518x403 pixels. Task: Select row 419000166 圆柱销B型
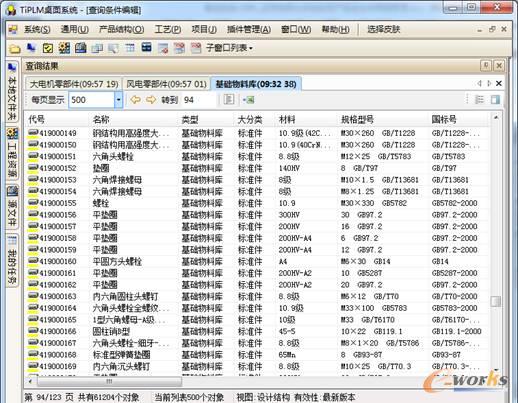tap(257, 332)
